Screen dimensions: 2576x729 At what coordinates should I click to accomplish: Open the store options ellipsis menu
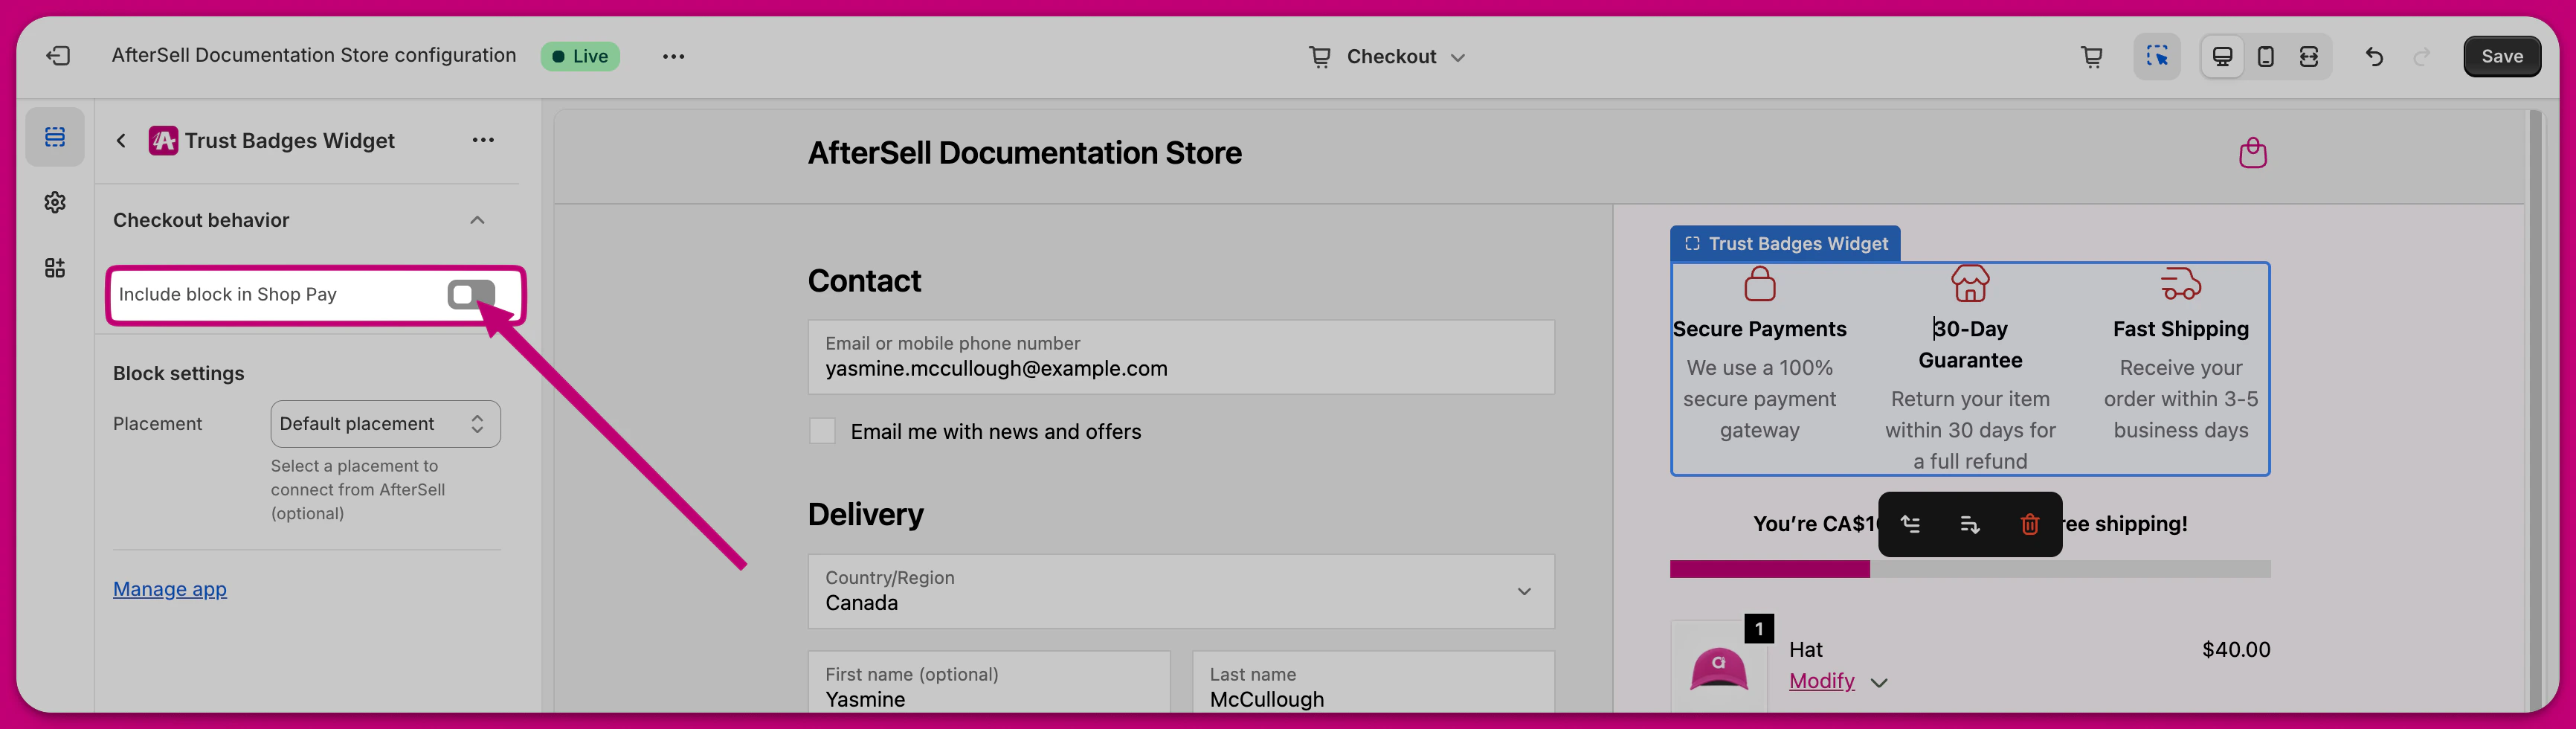(x=673, y=56)
